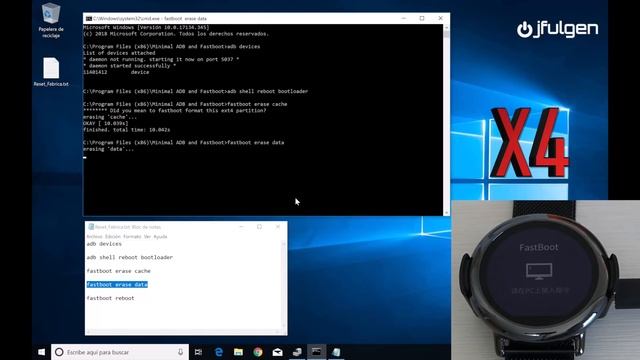Click the 'fastboot reboot' line in Notepad
The image size is (640, 360).
[x=110, y=298]
